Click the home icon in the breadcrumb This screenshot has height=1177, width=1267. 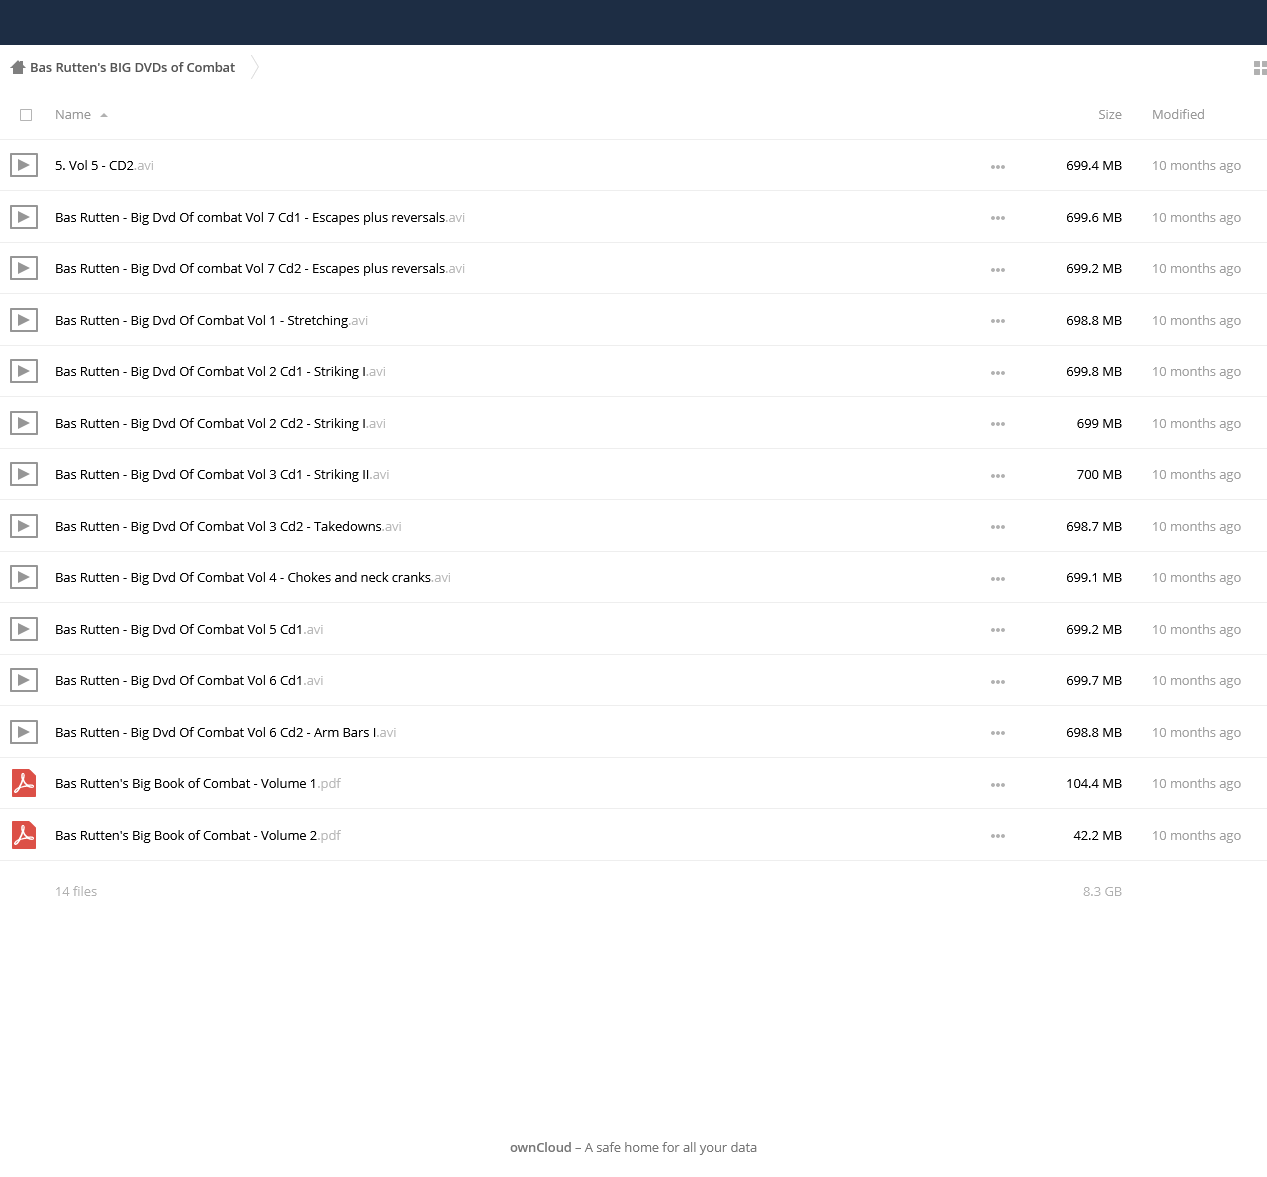click(x=17, y=68)
